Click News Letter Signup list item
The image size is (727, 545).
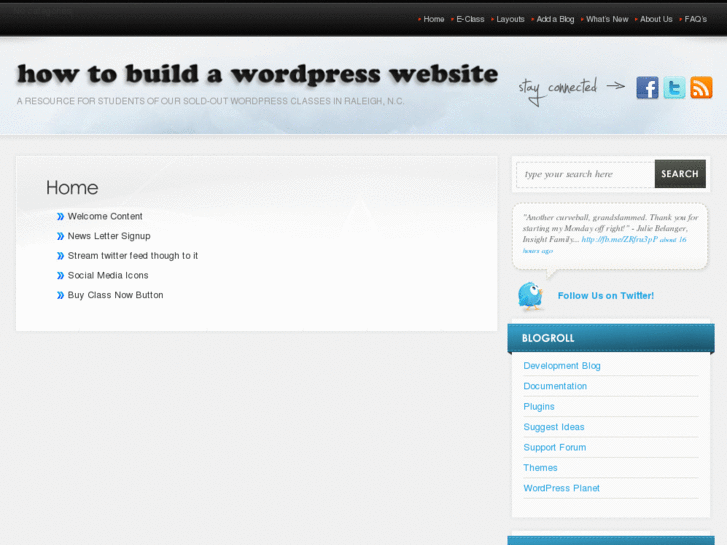pos(109,236)
